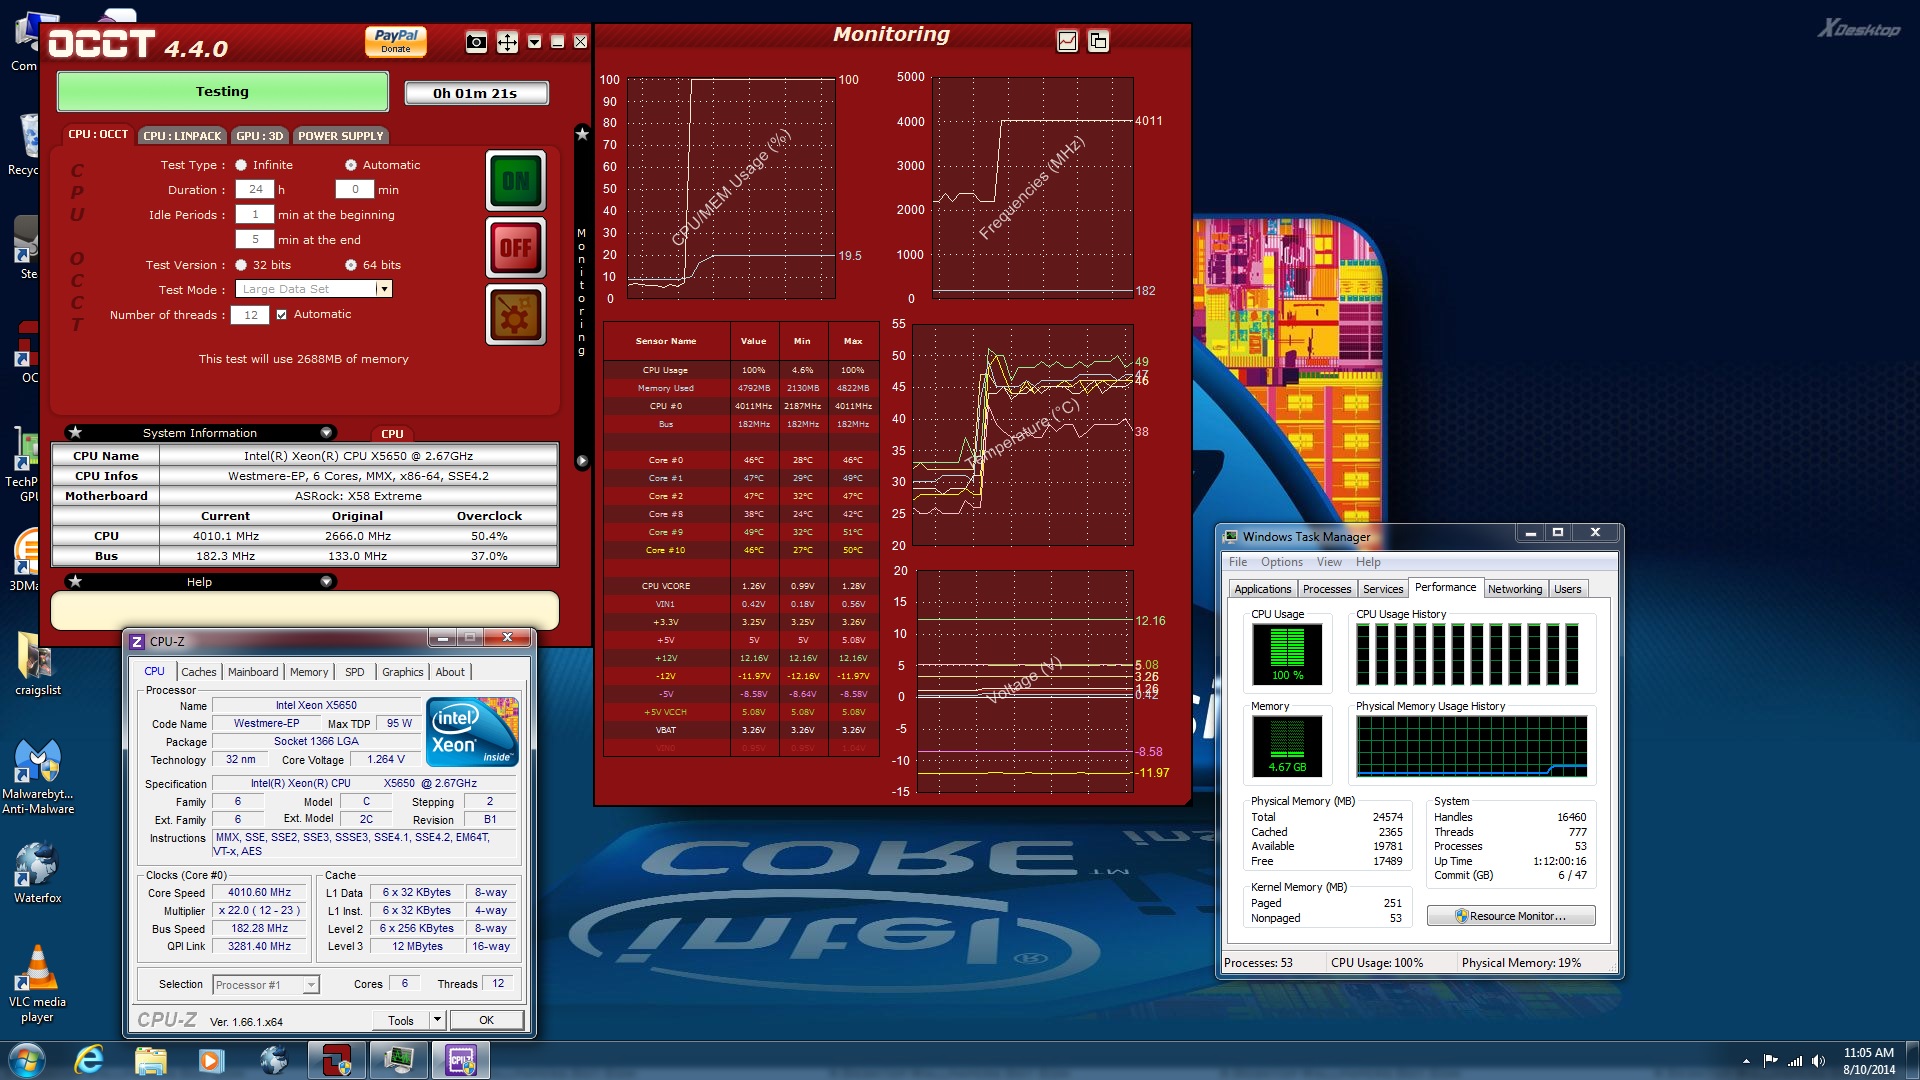Screen dimensions: 1920x1080
Task: Click the CPU tab above system info table
Action: coord(392,434)
